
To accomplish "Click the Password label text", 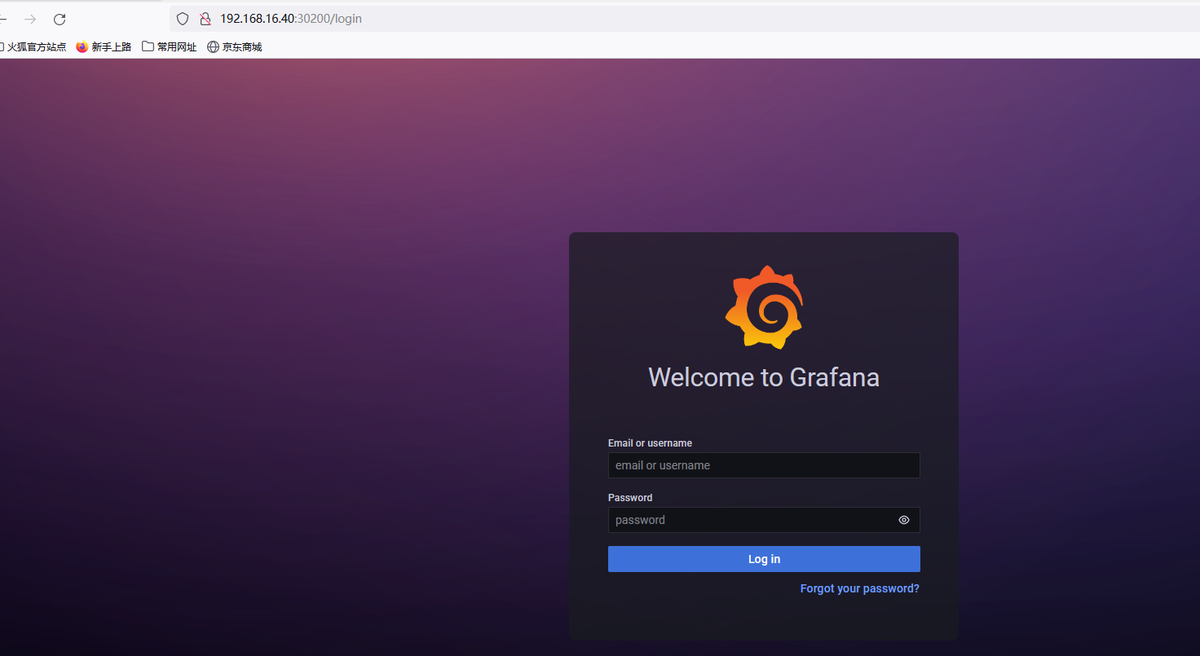I will click(x=630, y=498).
